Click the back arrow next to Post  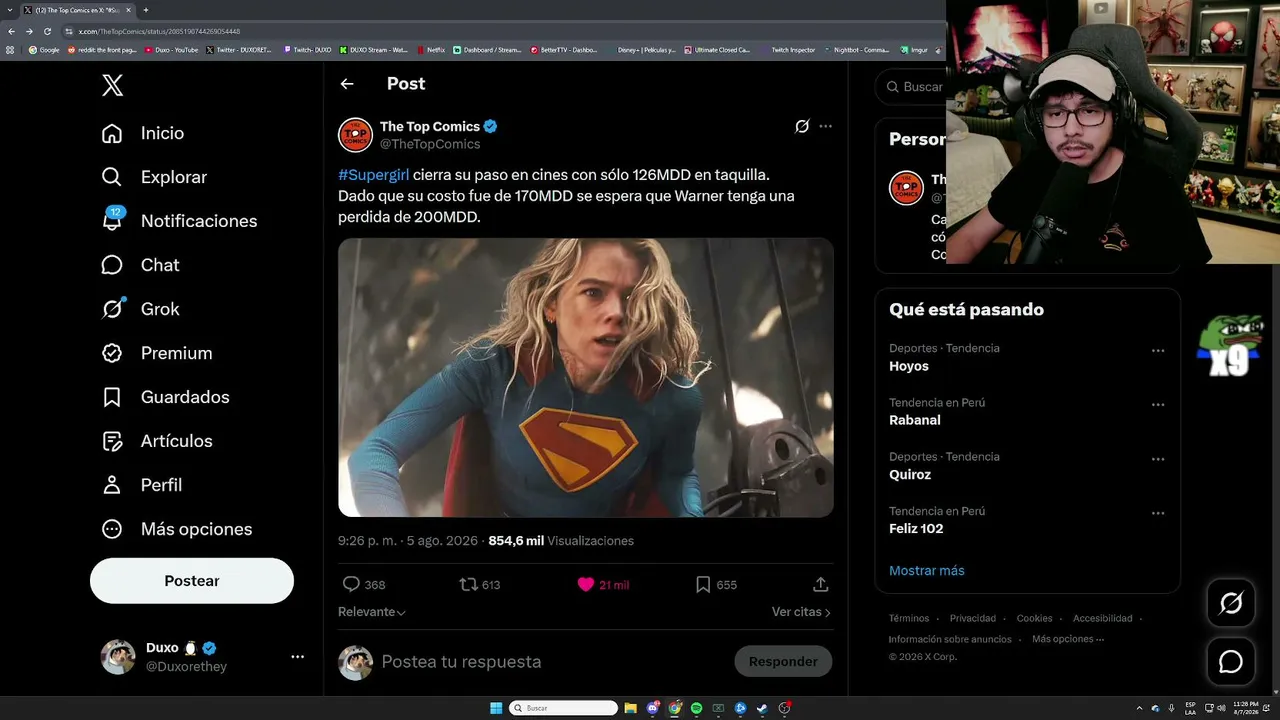click(347, 84)
